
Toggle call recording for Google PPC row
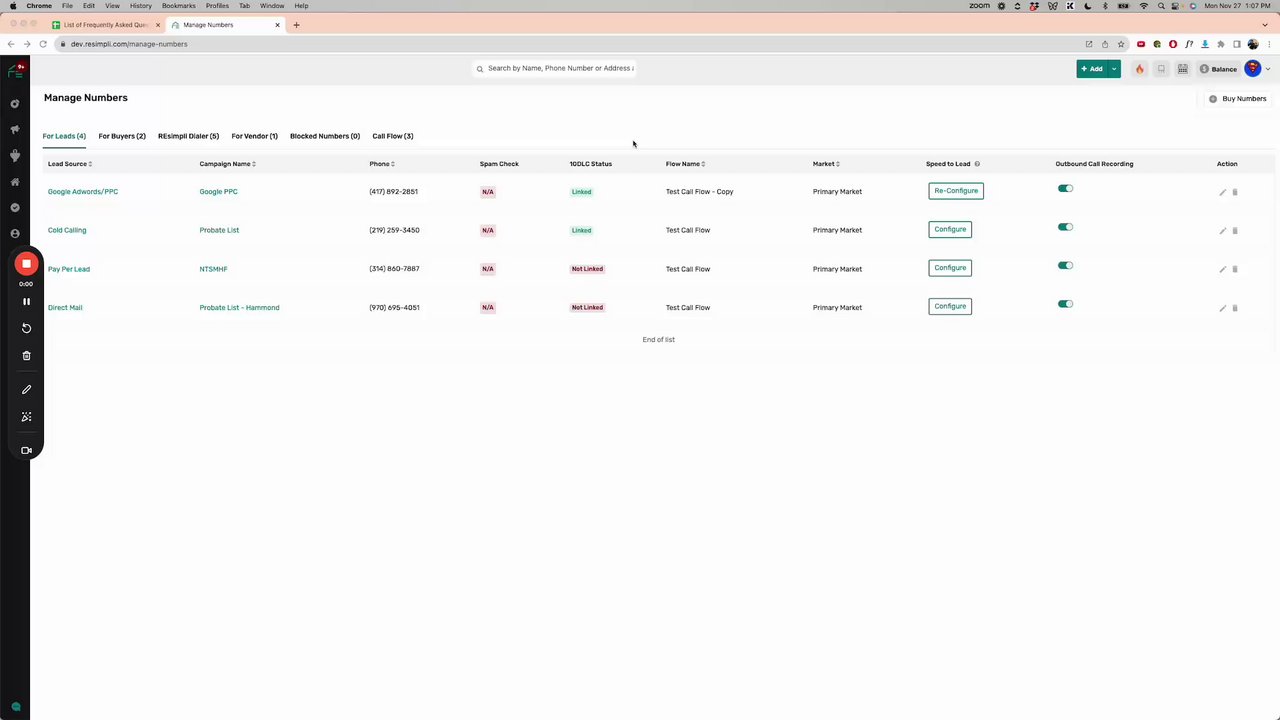click(1065, 189)
